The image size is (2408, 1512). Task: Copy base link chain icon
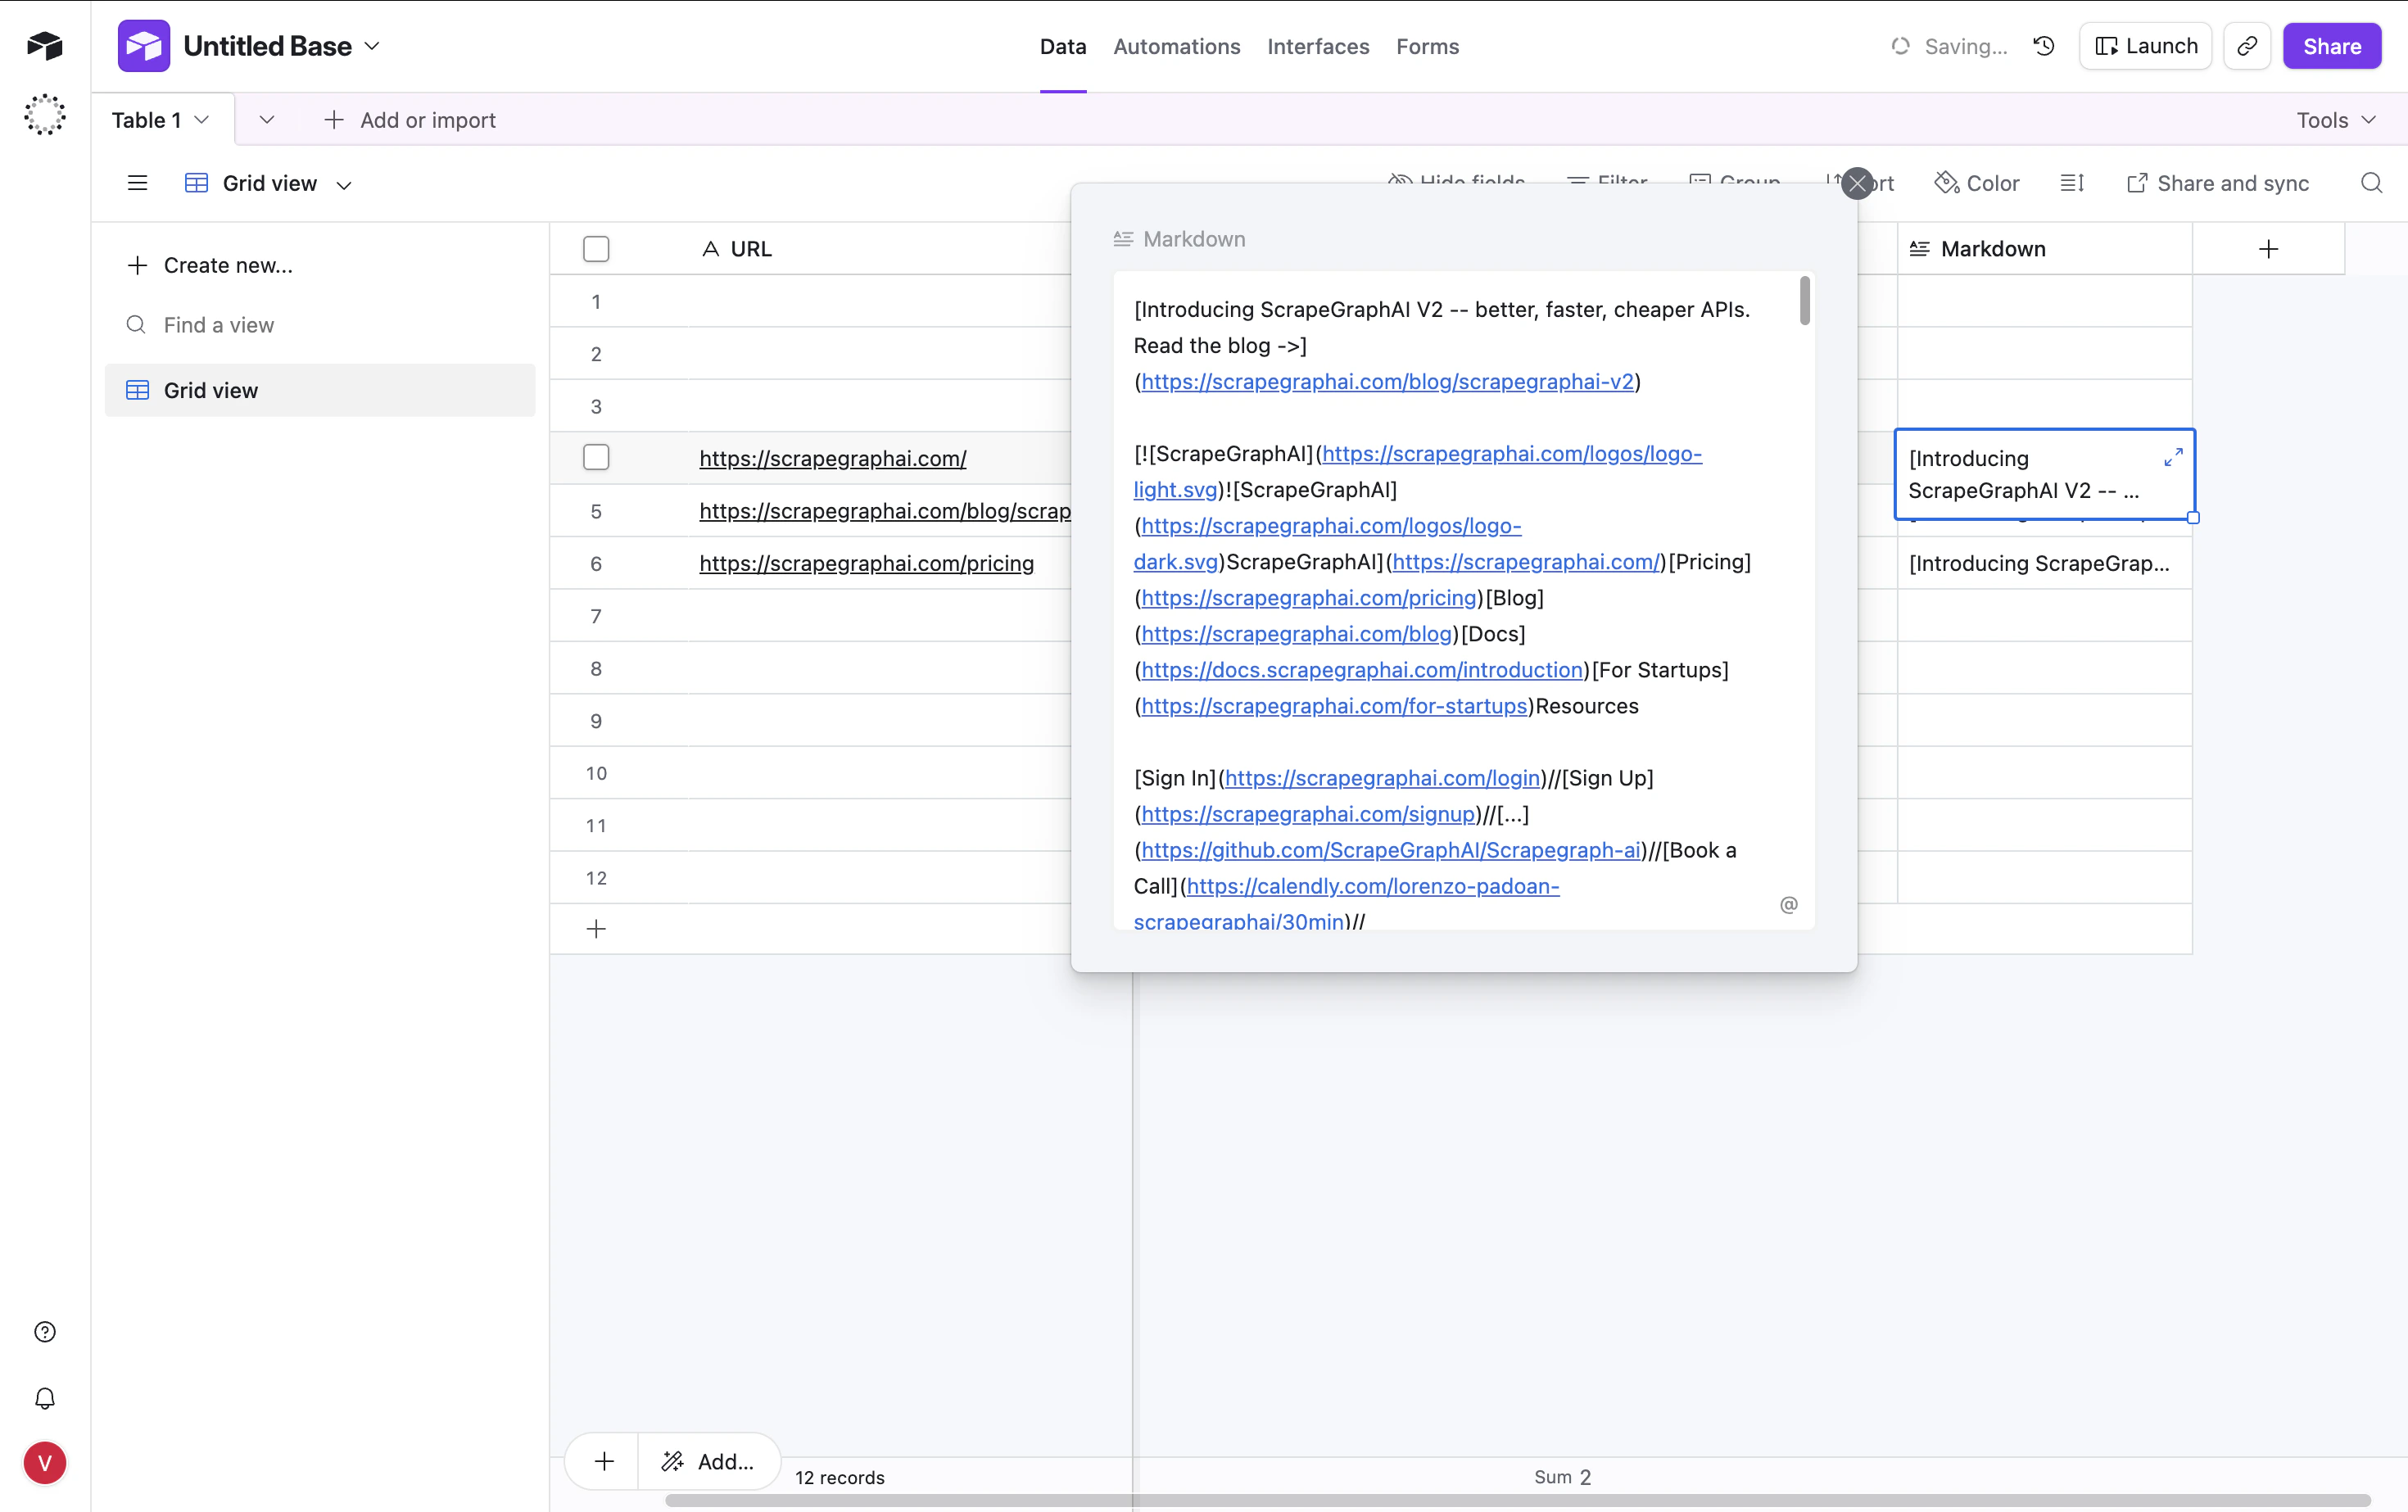(x=2247, y=46)
